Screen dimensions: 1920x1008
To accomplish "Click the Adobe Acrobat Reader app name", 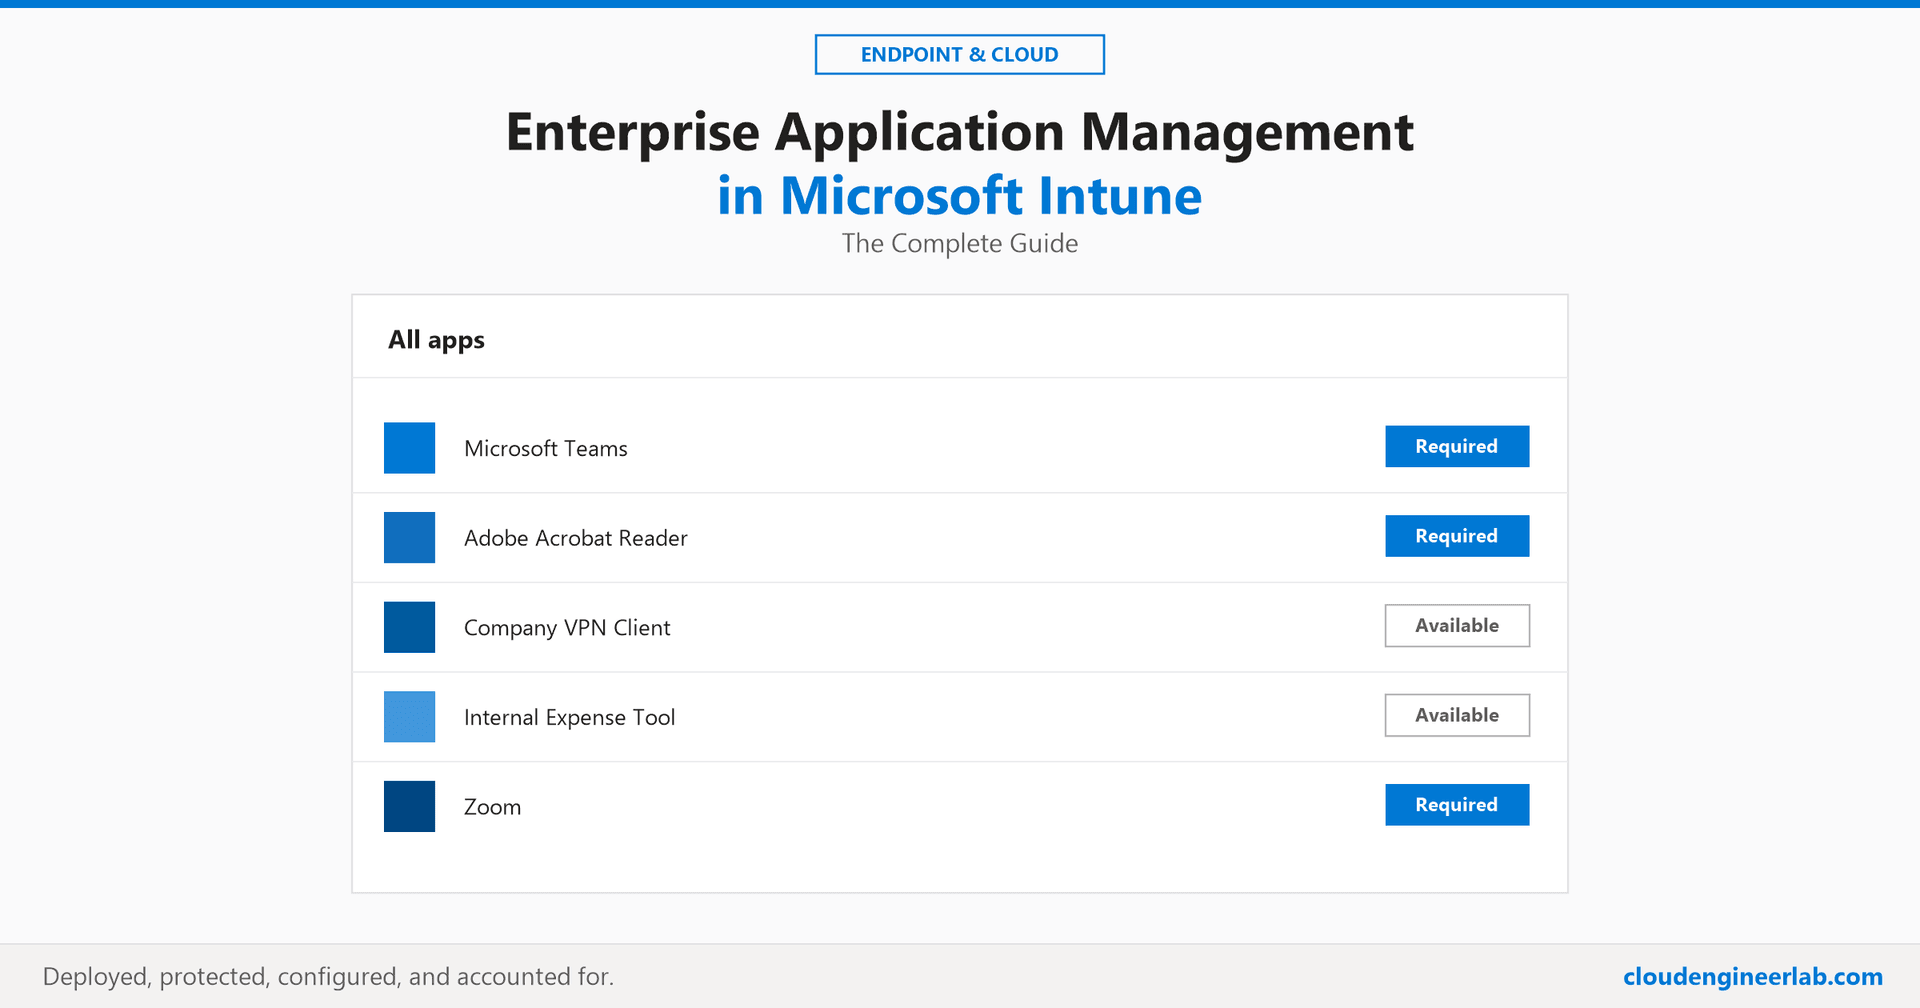I will [x=576, y=538].
